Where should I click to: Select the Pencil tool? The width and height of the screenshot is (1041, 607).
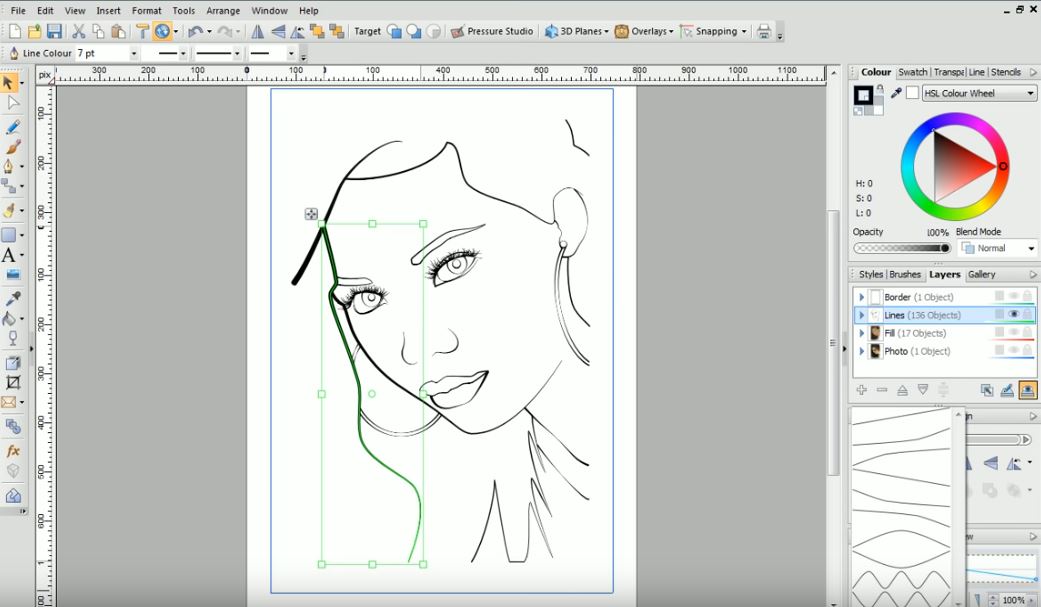click(12, 127)
